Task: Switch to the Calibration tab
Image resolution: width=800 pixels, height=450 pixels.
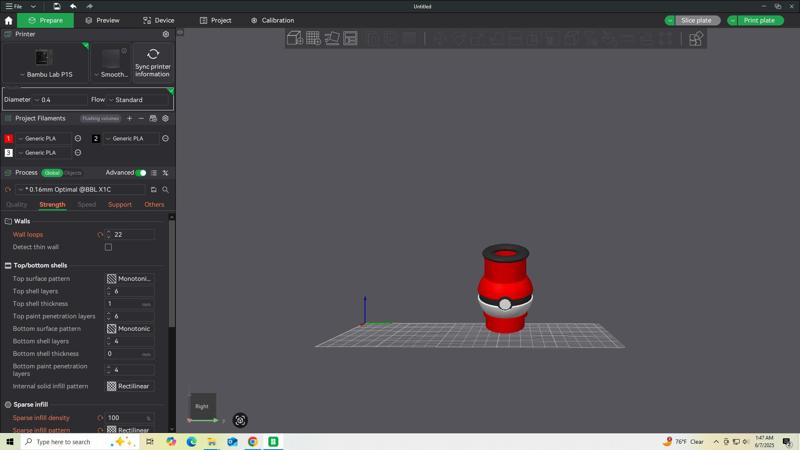Action: point(272,20)
